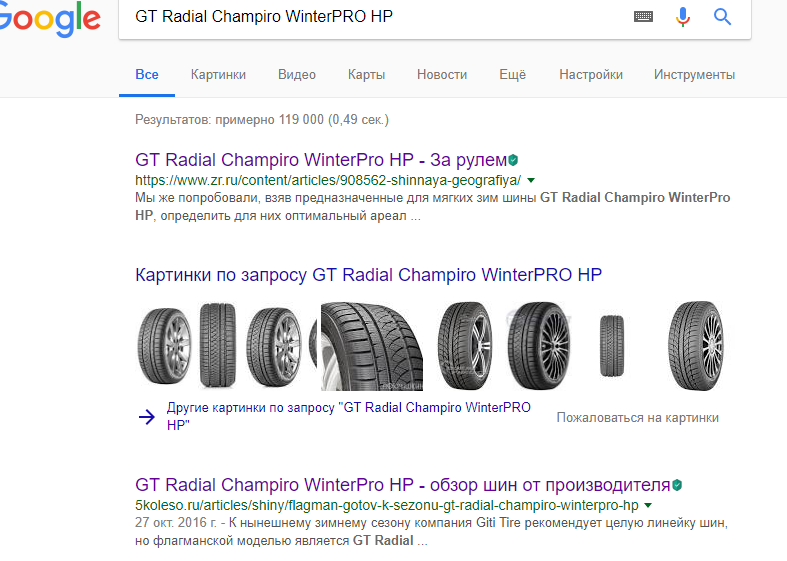Click into the search query input field
Screen dimensions: 787x561
tap(370, 17)
